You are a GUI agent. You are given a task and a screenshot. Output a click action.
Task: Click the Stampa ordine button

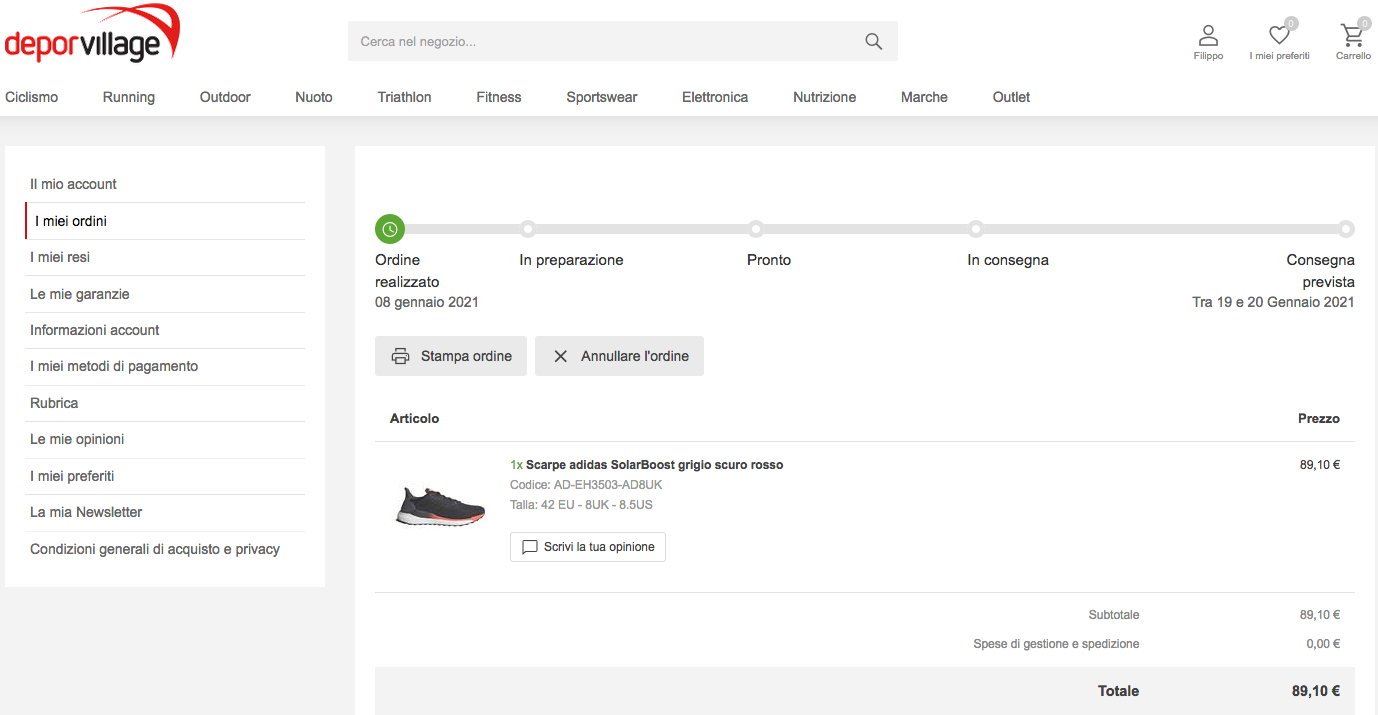[451, 356]
